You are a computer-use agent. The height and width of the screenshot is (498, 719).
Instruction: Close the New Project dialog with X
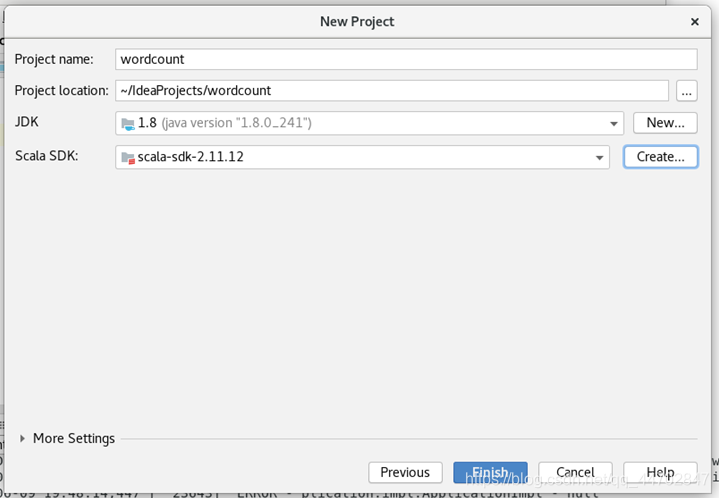(x=695, y=22)
